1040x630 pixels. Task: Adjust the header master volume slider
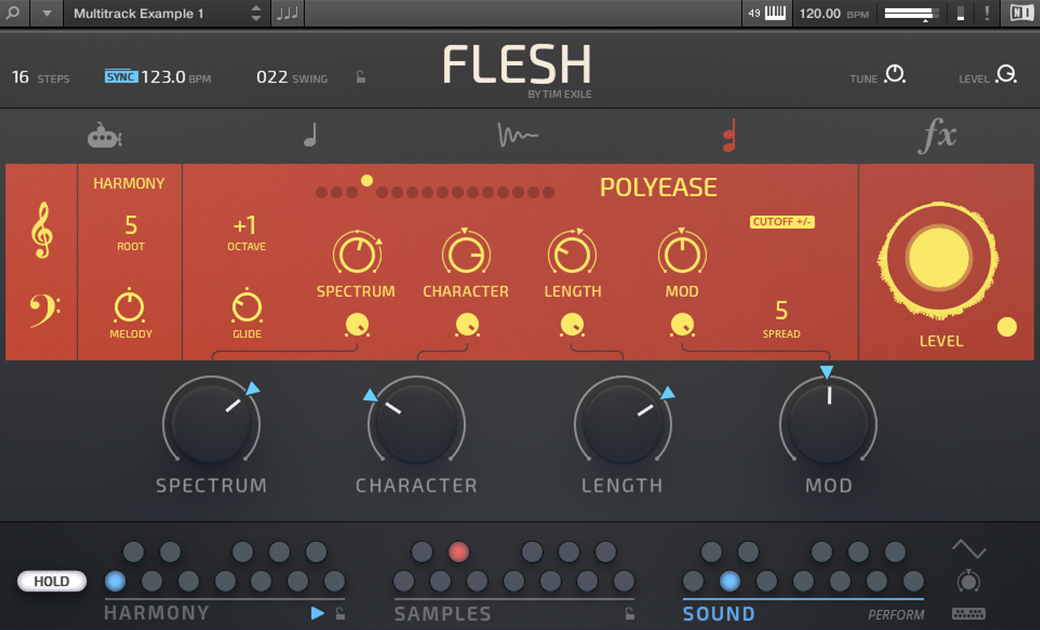click(x=911, y=13)
